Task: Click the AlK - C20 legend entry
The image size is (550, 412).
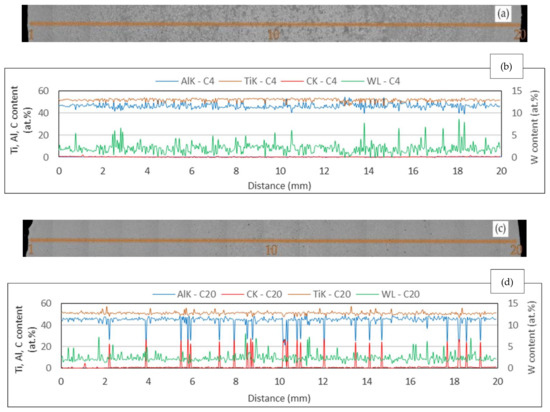Action: pyautogui.click(x=185, y=294)
